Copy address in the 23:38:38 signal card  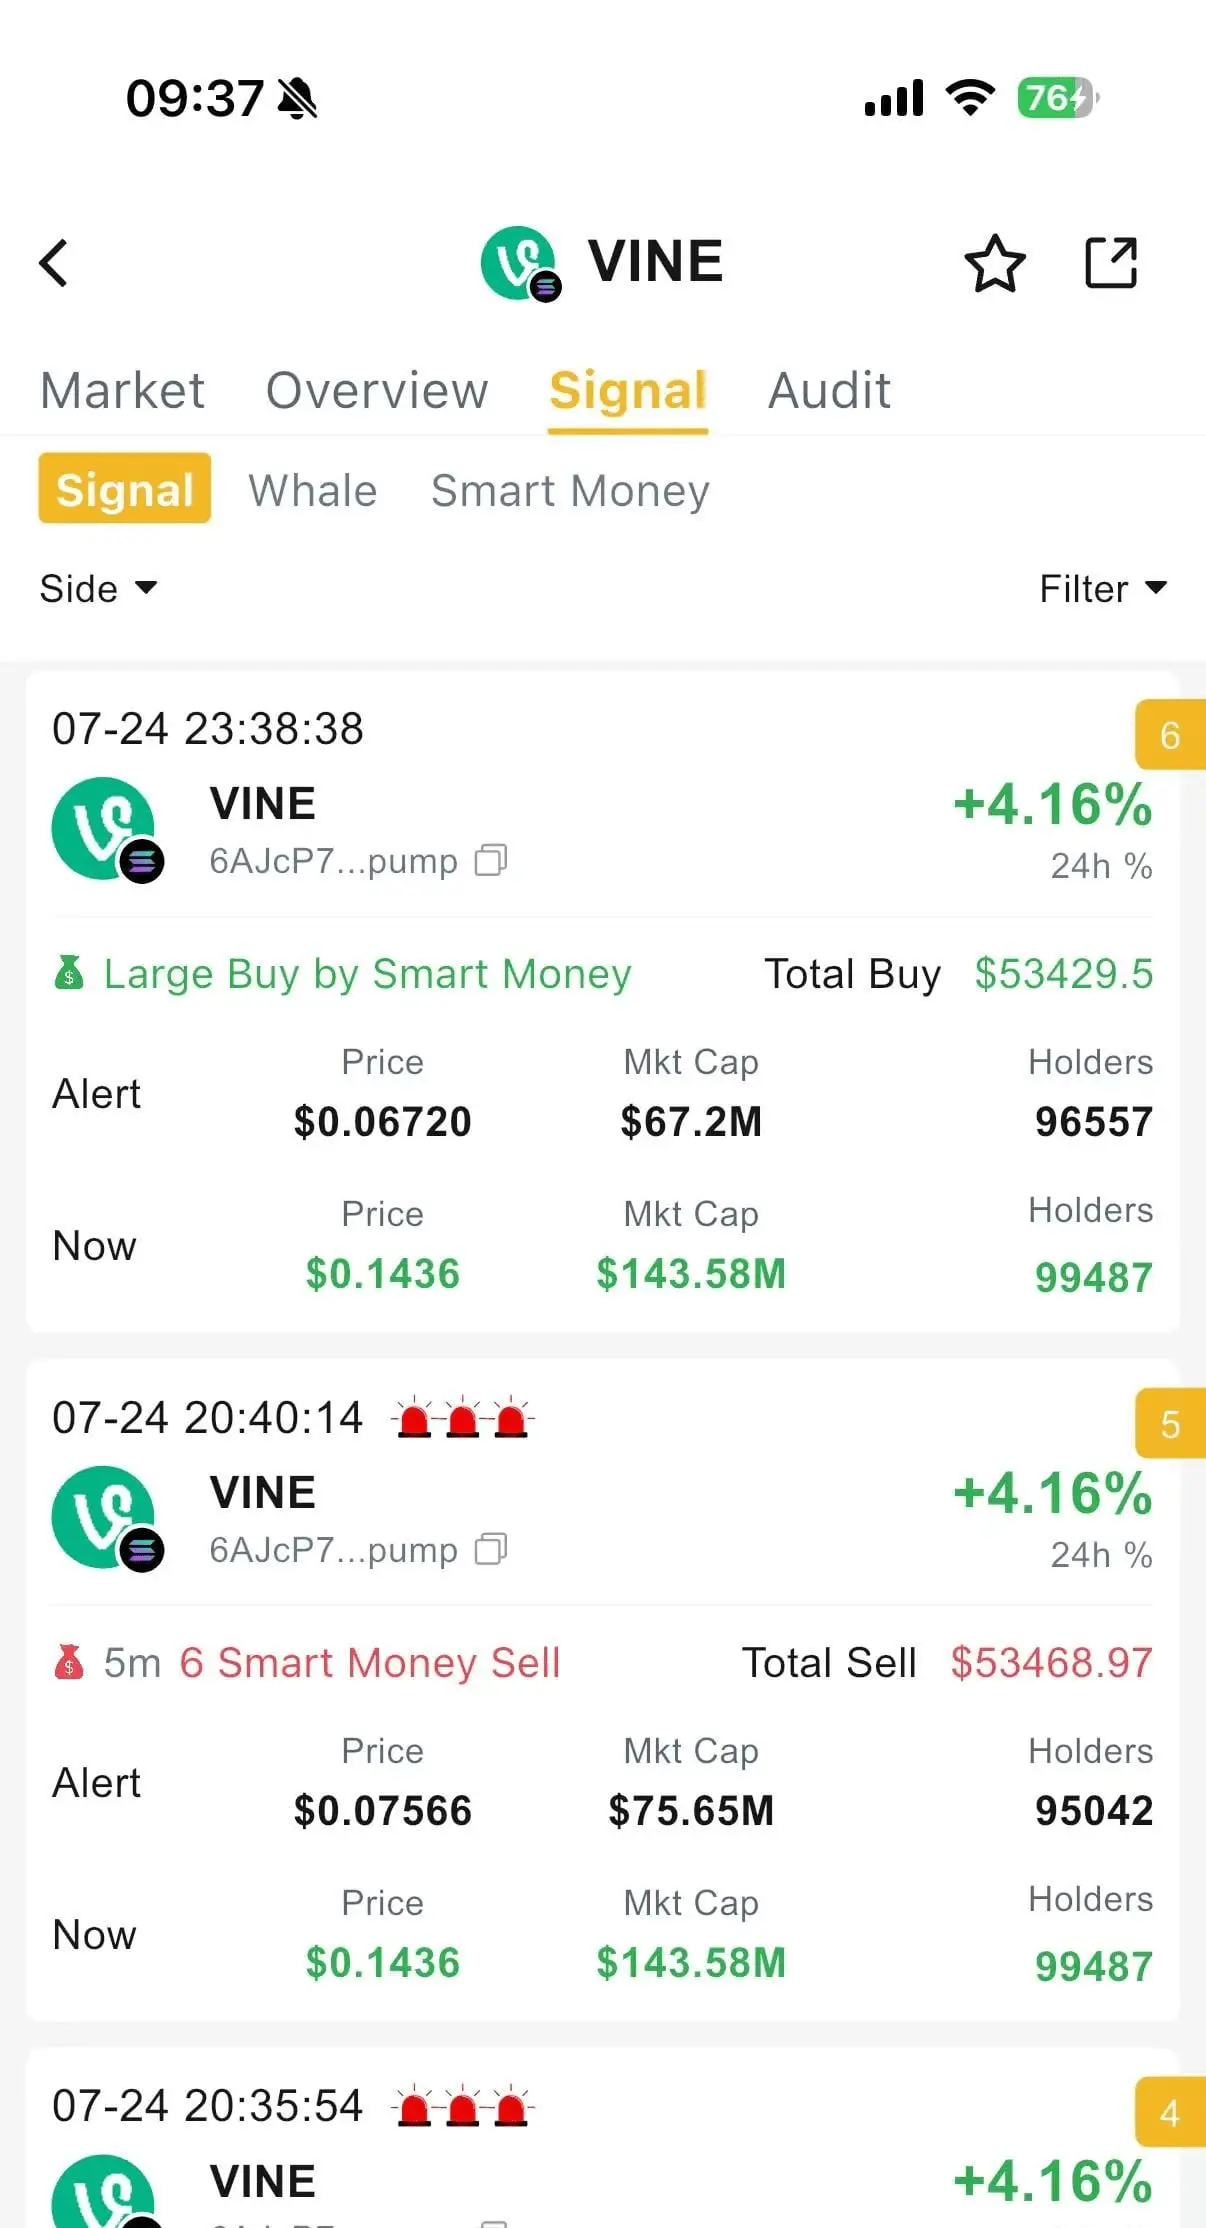click(x=491, y=859)
